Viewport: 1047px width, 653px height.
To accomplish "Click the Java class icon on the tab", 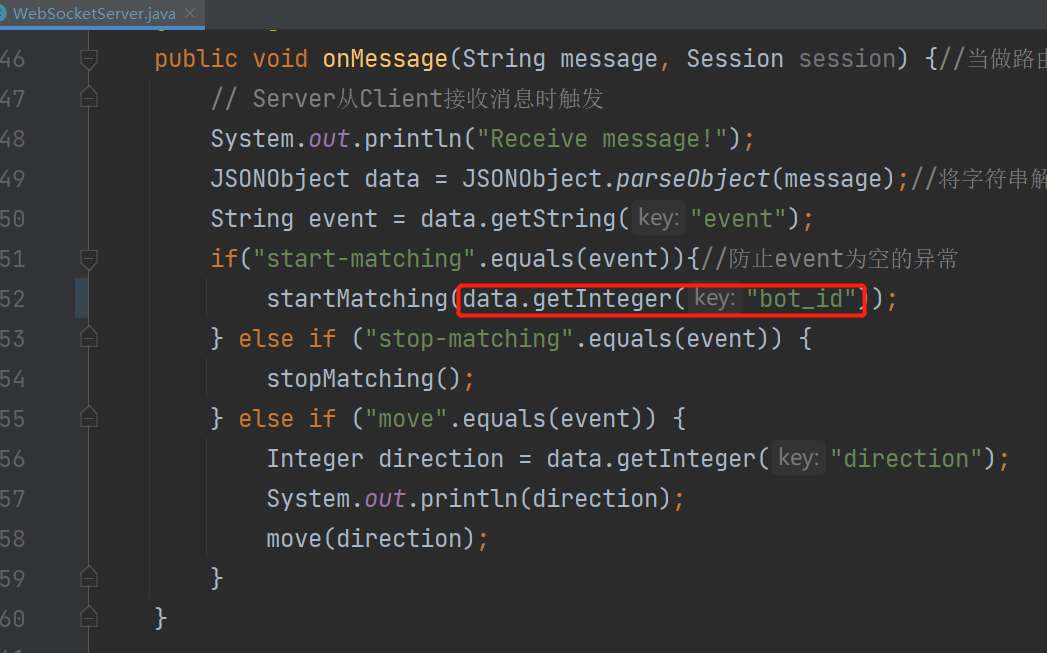I will click(x=3, y=13).
